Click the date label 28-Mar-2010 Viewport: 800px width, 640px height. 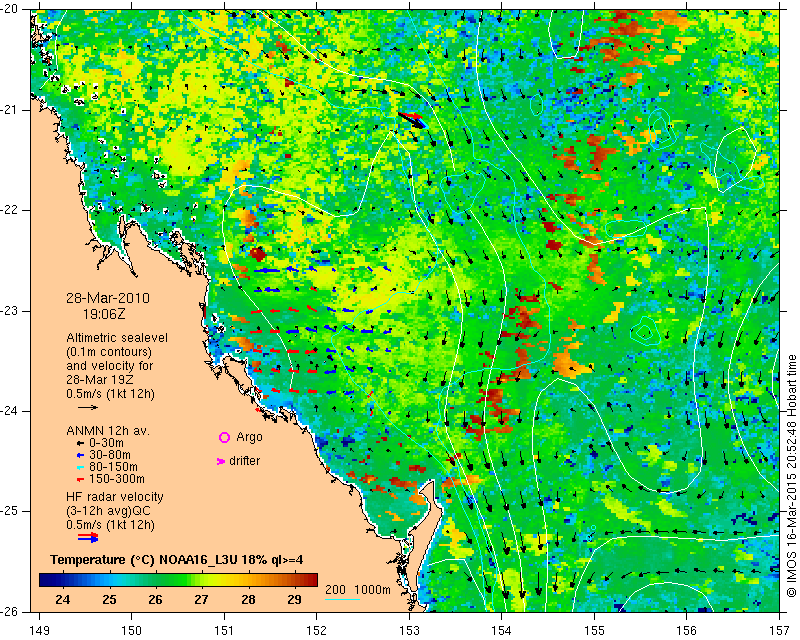[x=108, y=298]
